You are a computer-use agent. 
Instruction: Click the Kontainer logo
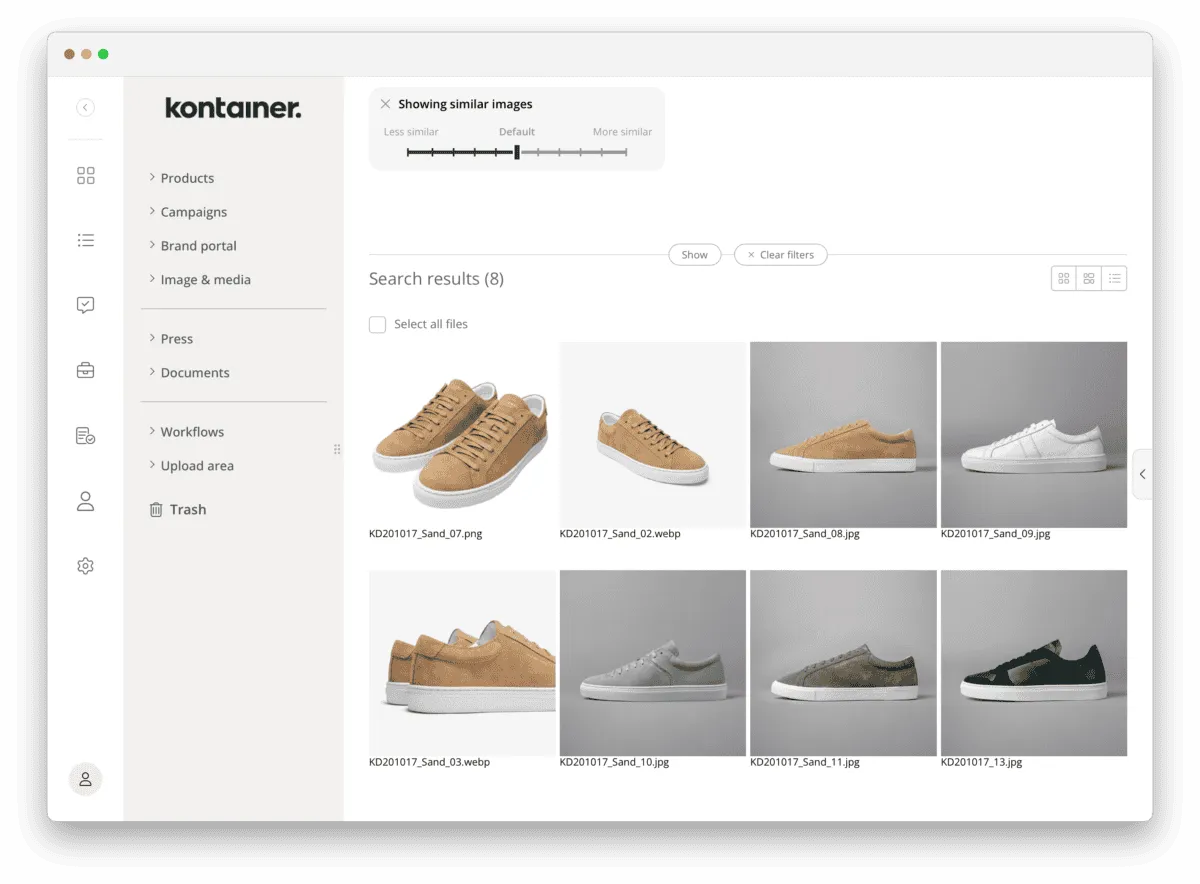tap(233, 108)
